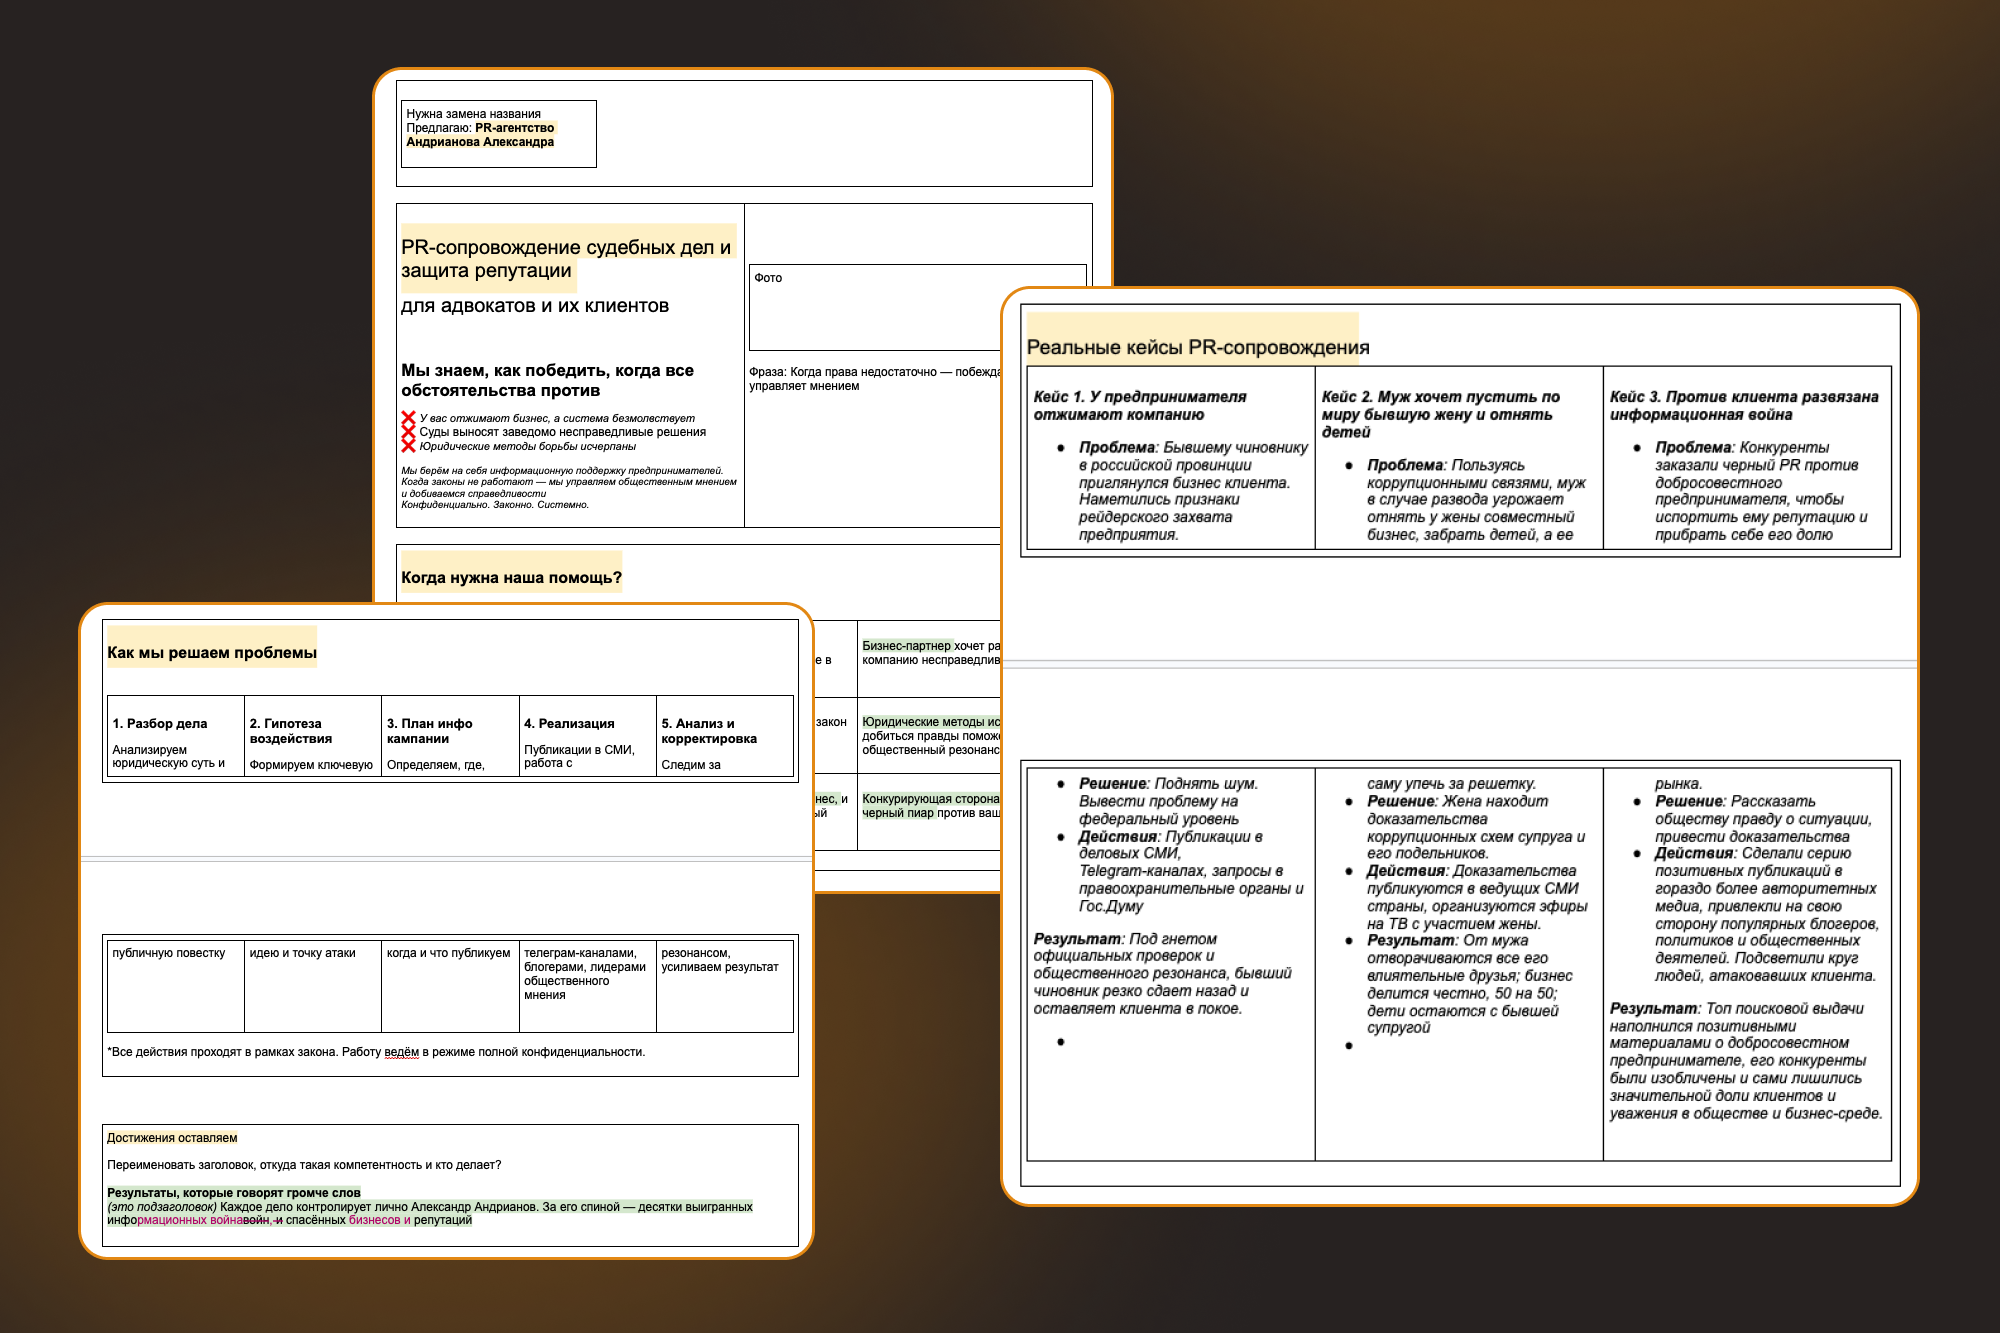This screenshot has width=2000, height=1333.
Task: Click the red-underlined word 'ведём'
Action: point(402,1052)
